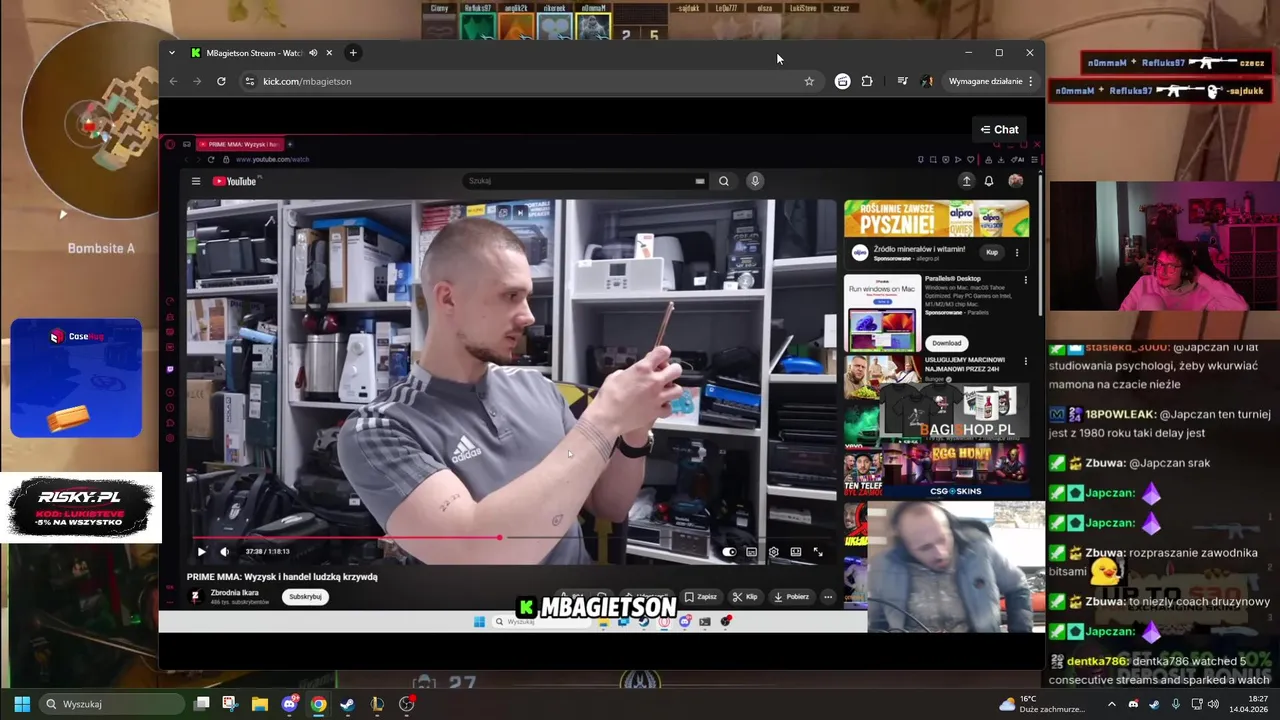Open YouTube player settings gear
Image resolution: width=1280 pixels, height=720 pixels.
pos(773,552)
